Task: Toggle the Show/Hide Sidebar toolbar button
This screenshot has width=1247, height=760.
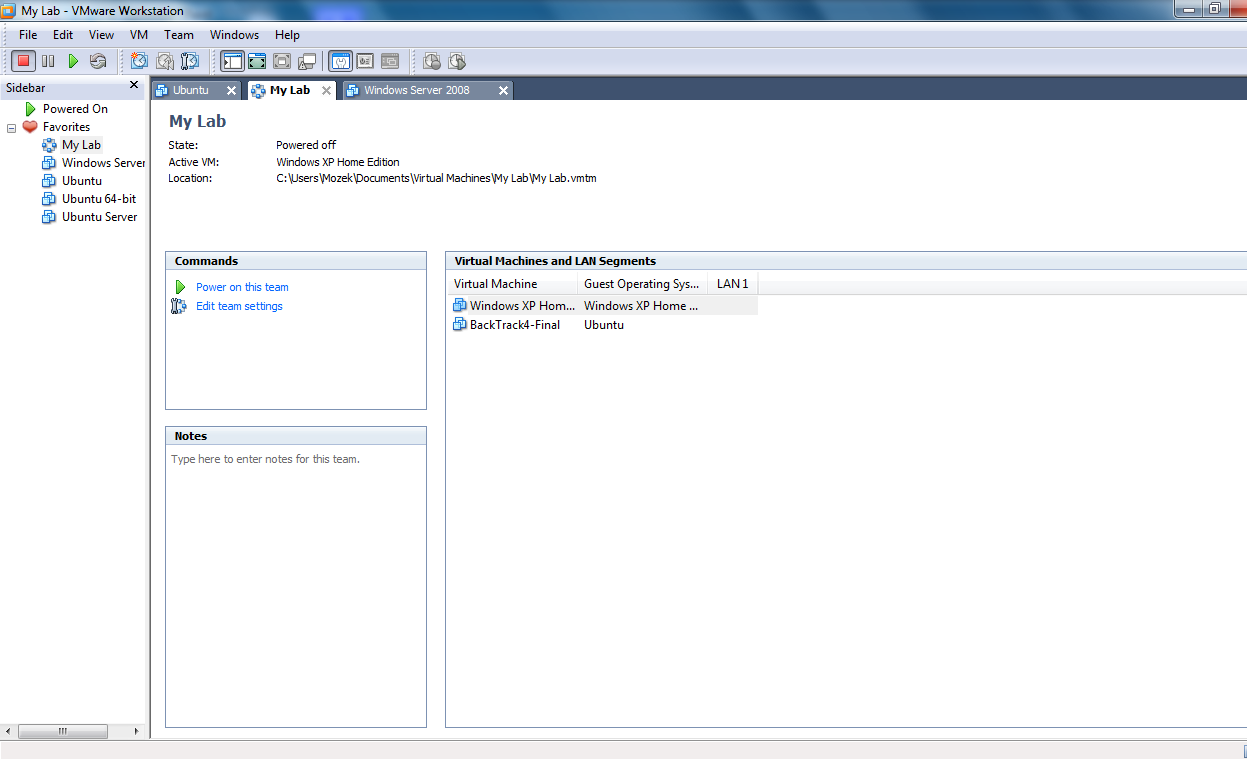Action: pos(232,61)
